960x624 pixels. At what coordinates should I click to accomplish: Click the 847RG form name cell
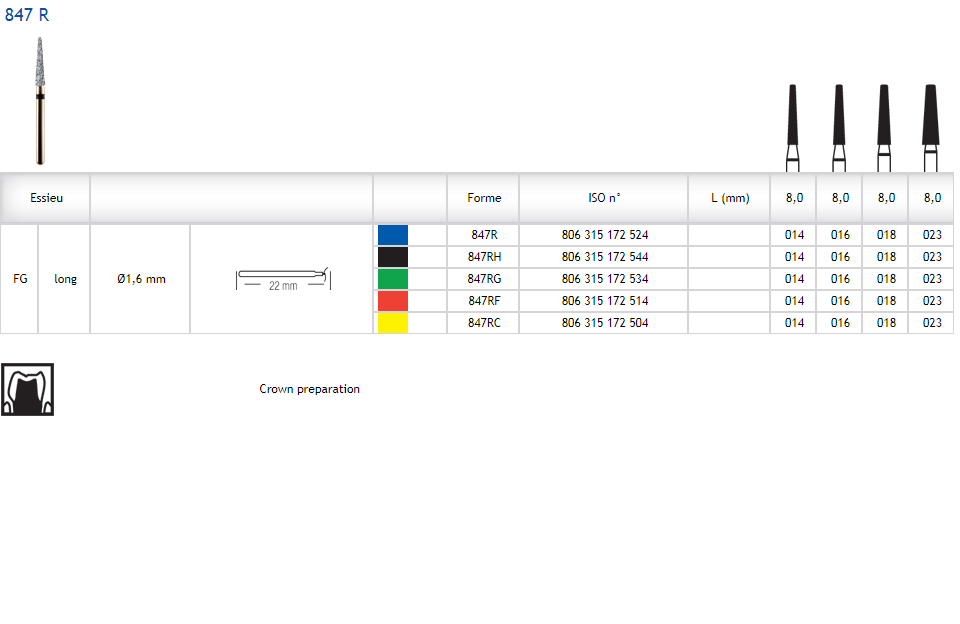point(484,279)
